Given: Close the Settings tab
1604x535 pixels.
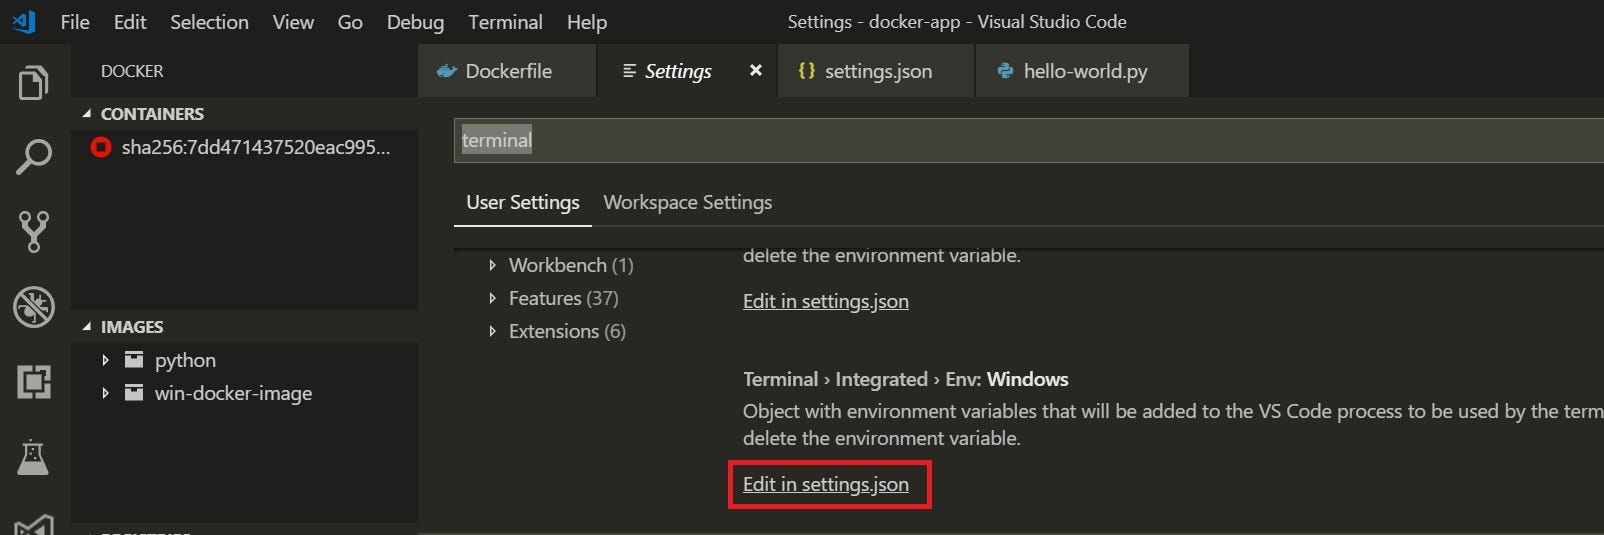Looking at the screenshot, I should pos(756,70).
